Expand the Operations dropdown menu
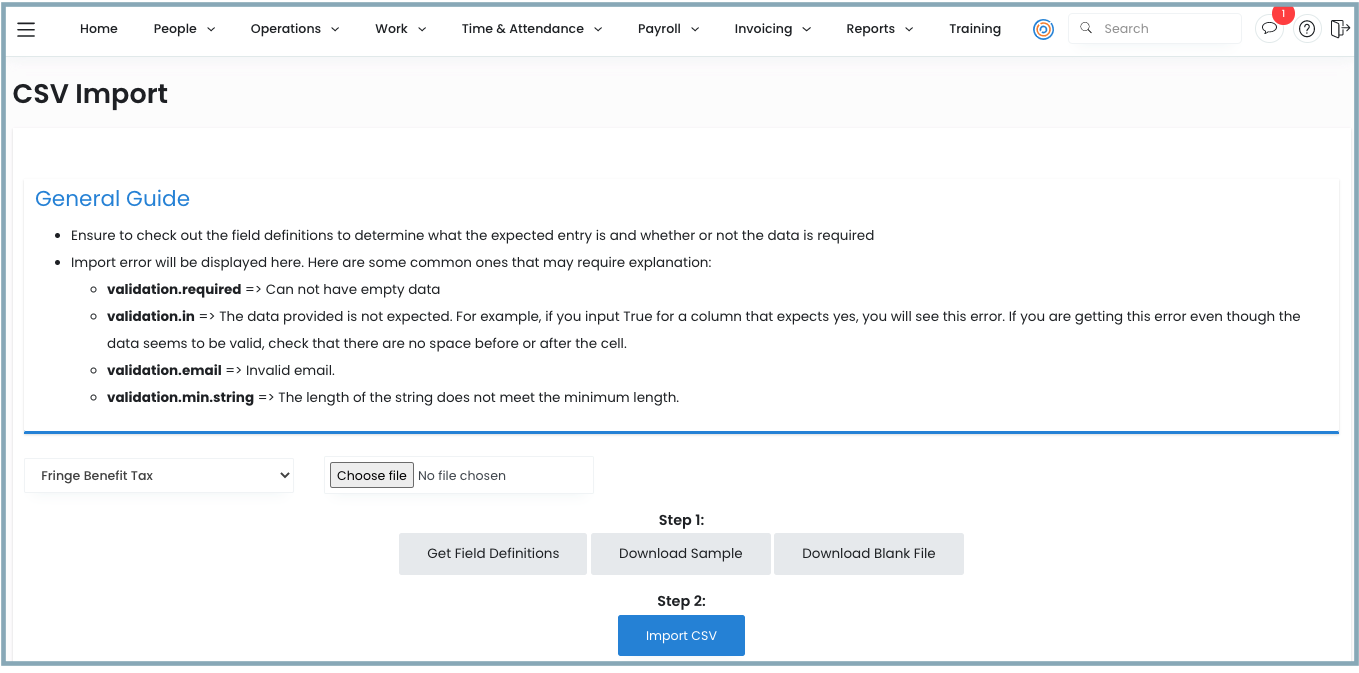This screenshot has width=1359, height=673. [x=294, y=29]
